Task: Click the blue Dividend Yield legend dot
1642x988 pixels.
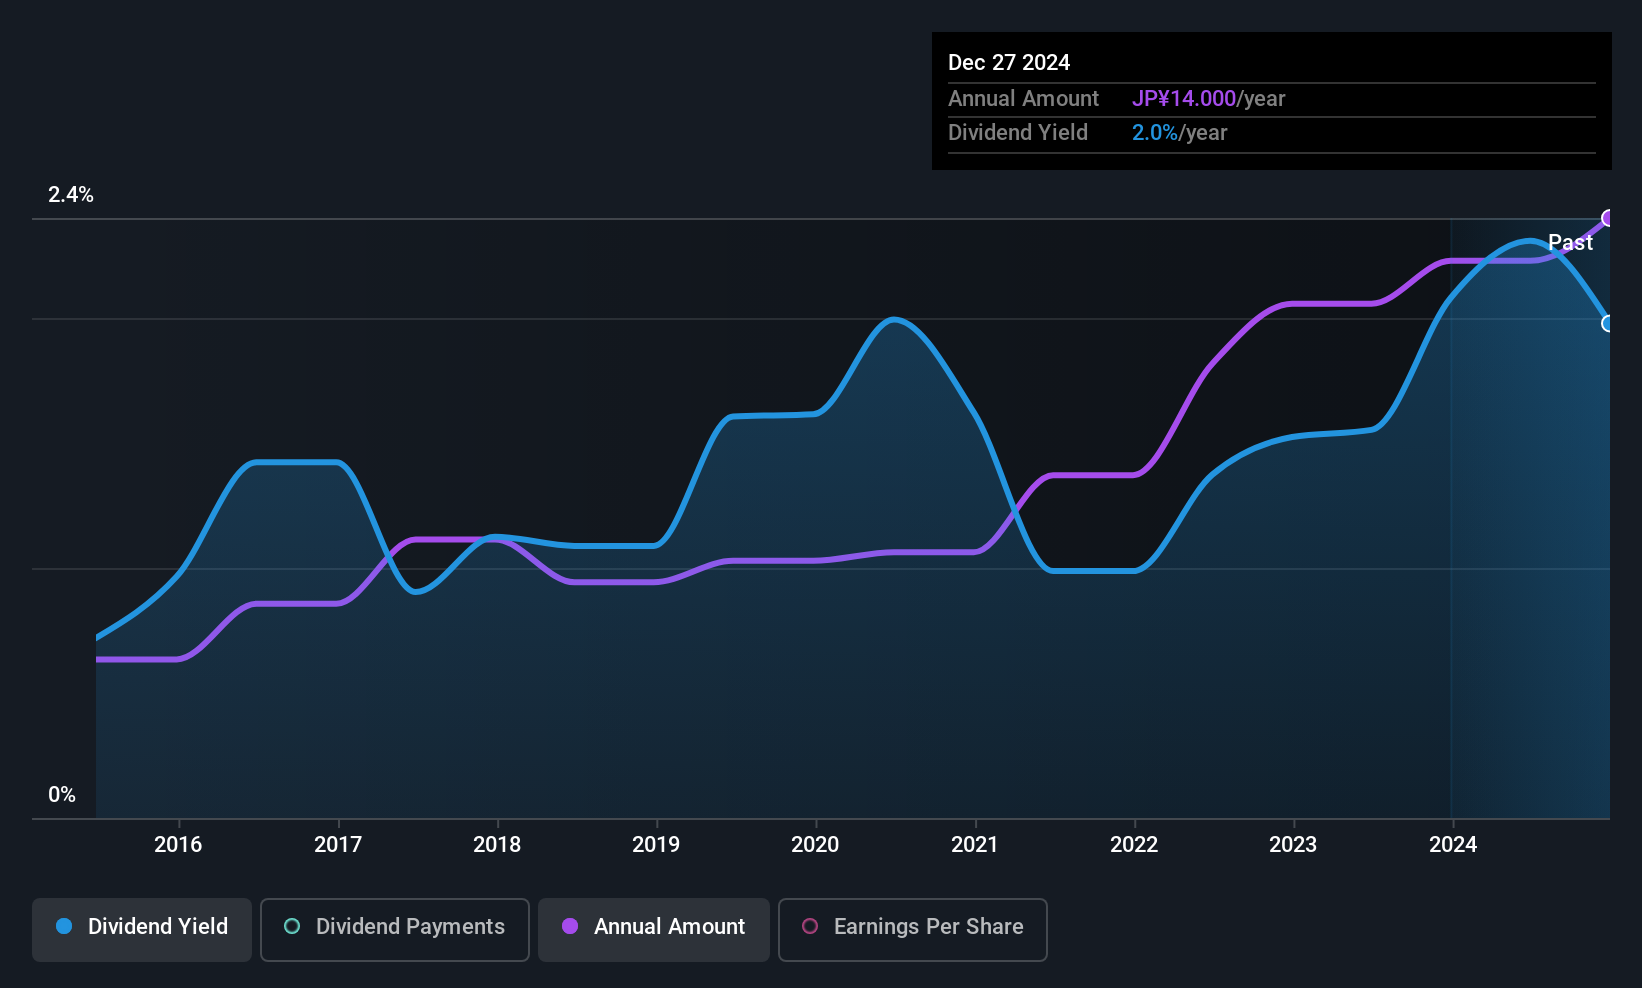Action: [64, 926]
